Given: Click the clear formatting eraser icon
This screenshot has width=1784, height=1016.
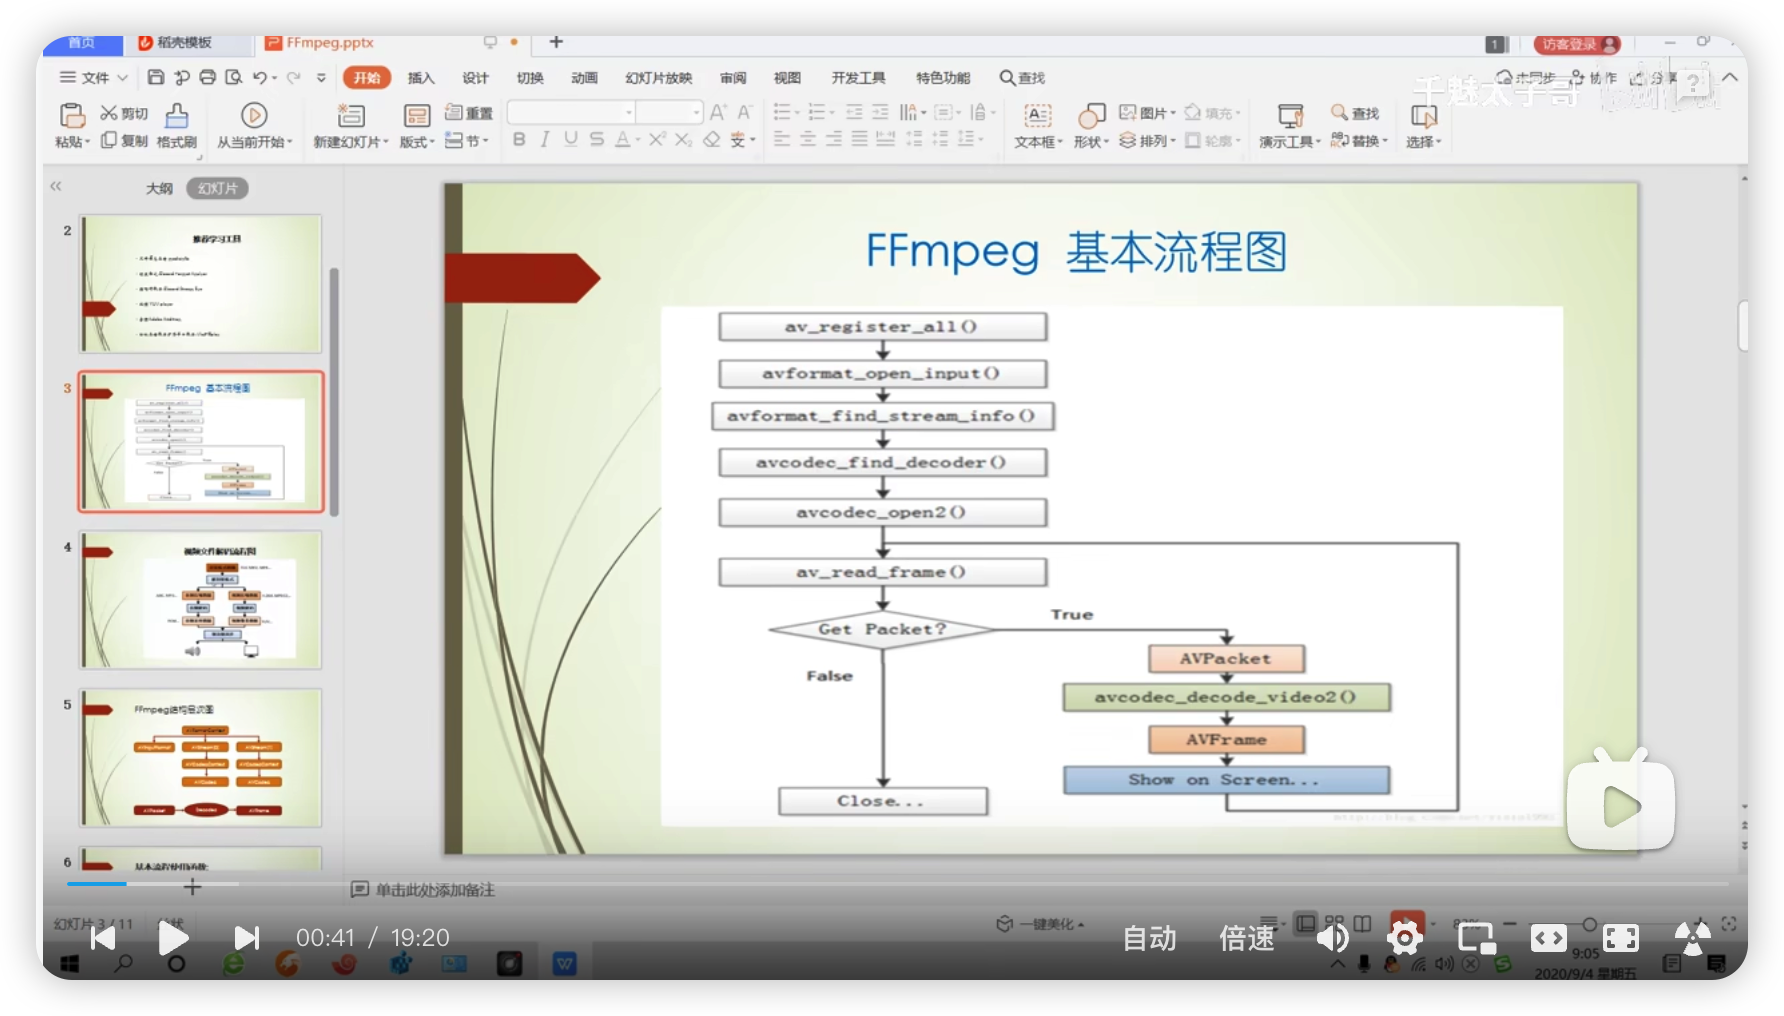Looking at the screenshot, I should [x=711, y=140].
